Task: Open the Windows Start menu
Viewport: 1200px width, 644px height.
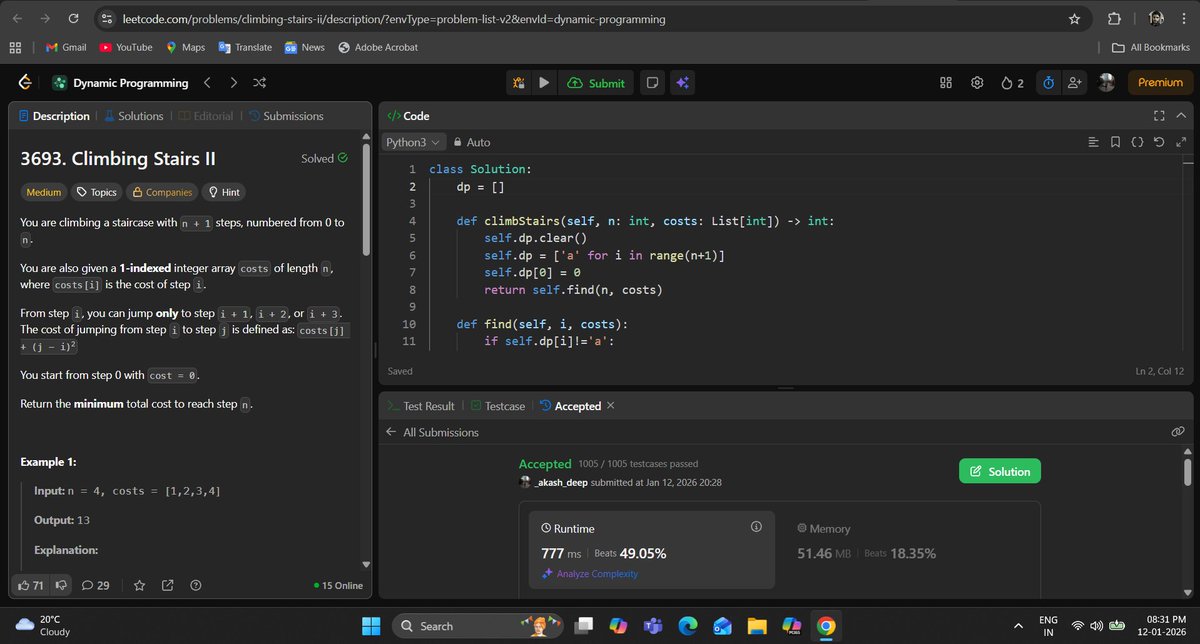Action: (x=371, y=626)
